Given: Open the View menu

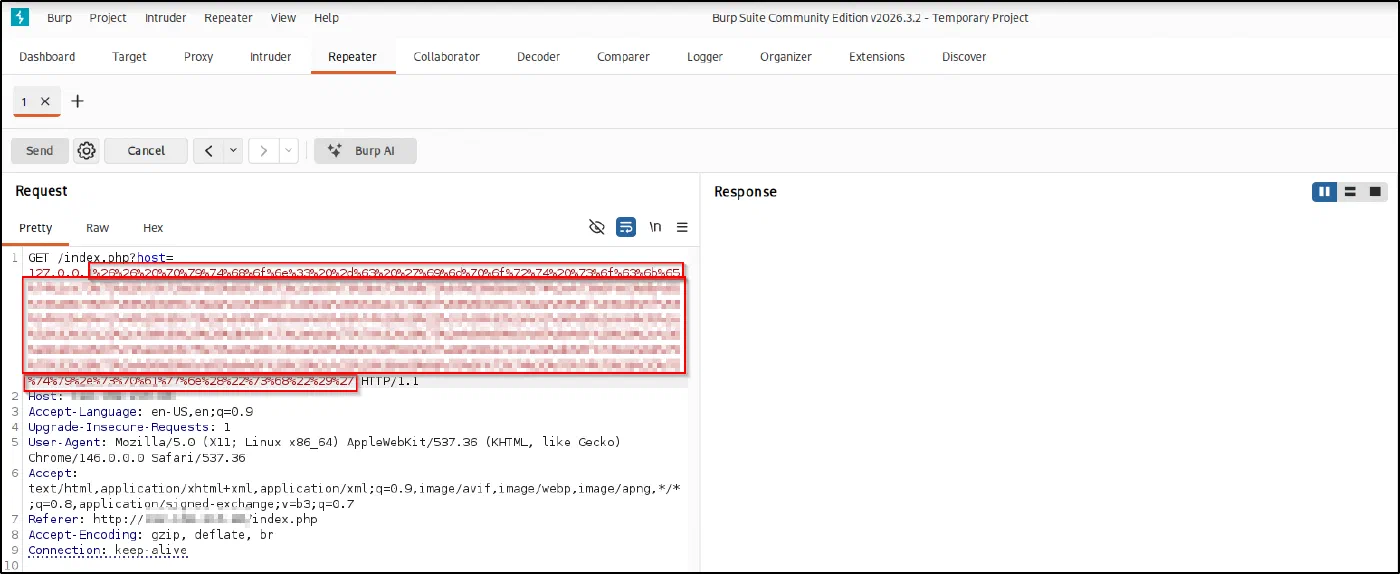Looking at the screenshot, I should (283, 18).
